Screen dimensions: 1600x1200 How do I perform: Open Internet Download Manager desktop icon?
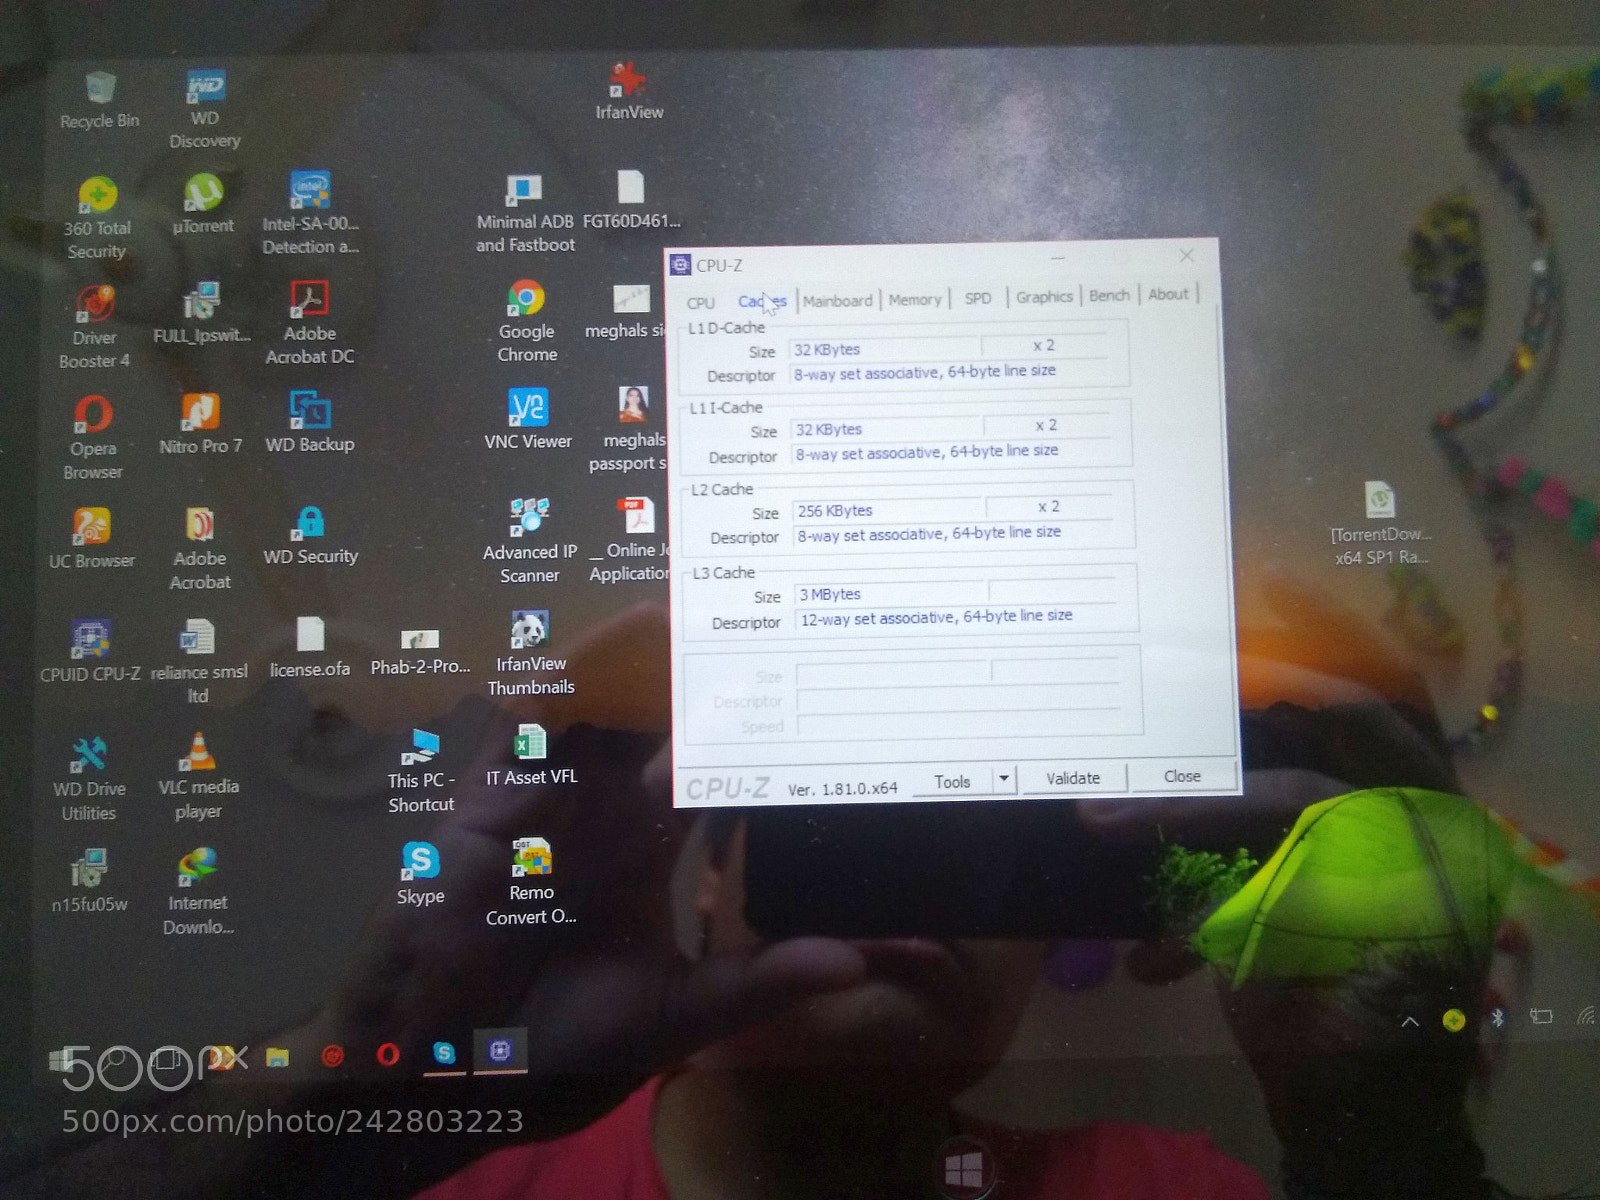(198, 893)
